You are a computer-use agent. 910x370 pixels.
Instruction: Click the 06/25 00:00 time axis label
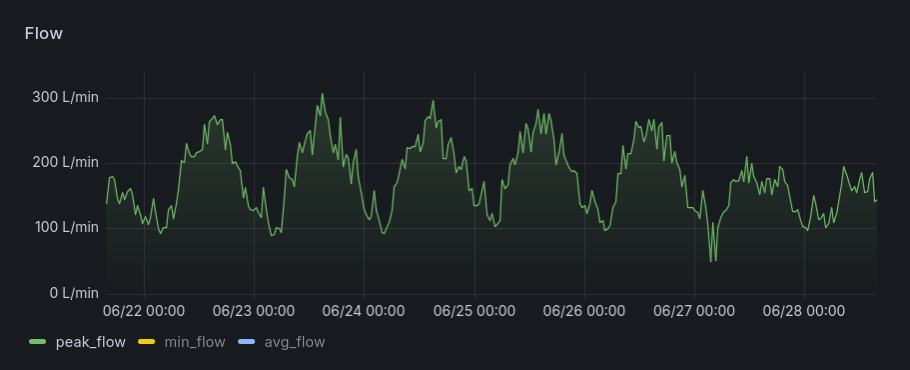(x=474, y=311)
